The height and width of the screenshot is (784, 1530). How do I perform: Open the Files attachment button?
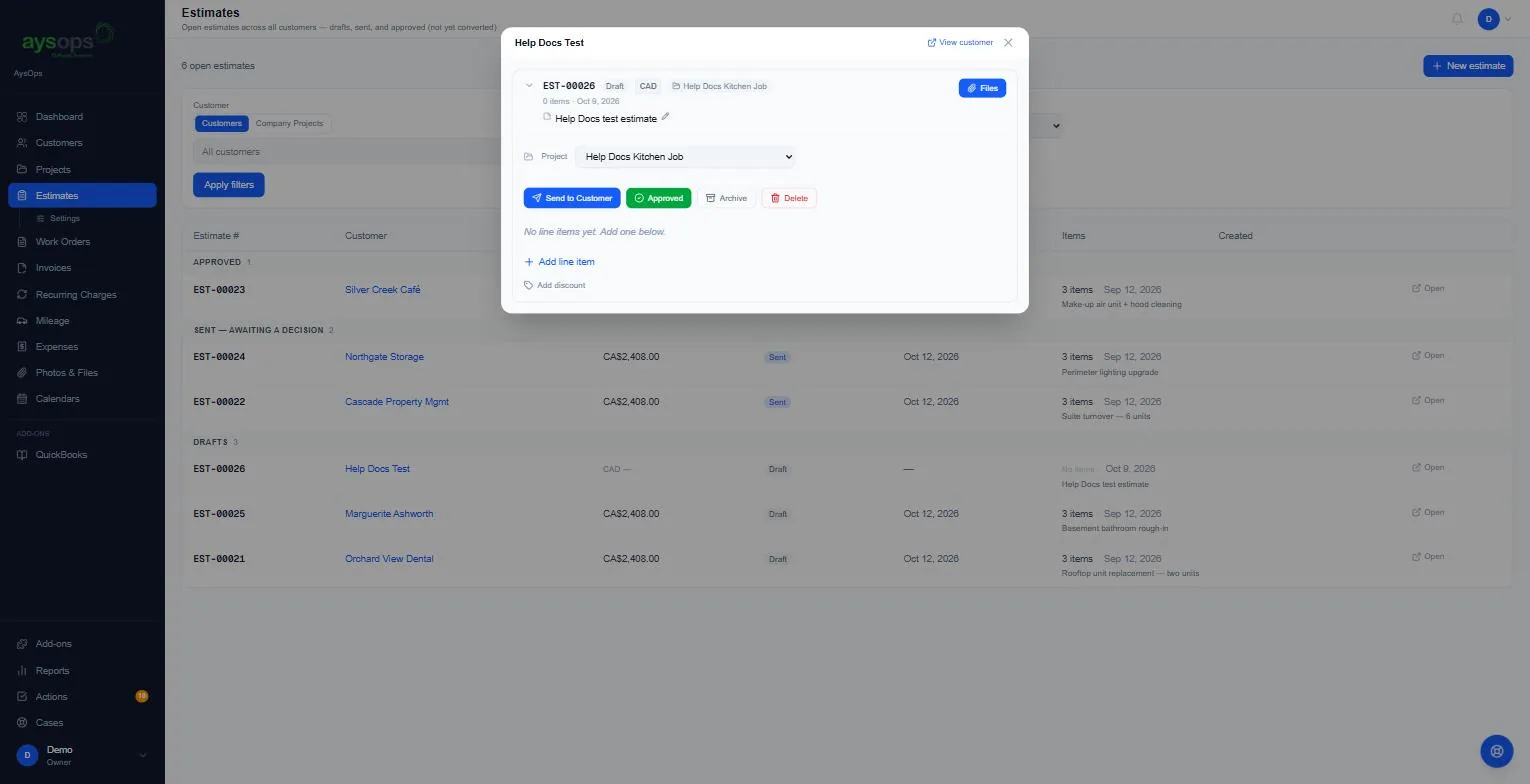pyautogui.click(x=982, y=88)
